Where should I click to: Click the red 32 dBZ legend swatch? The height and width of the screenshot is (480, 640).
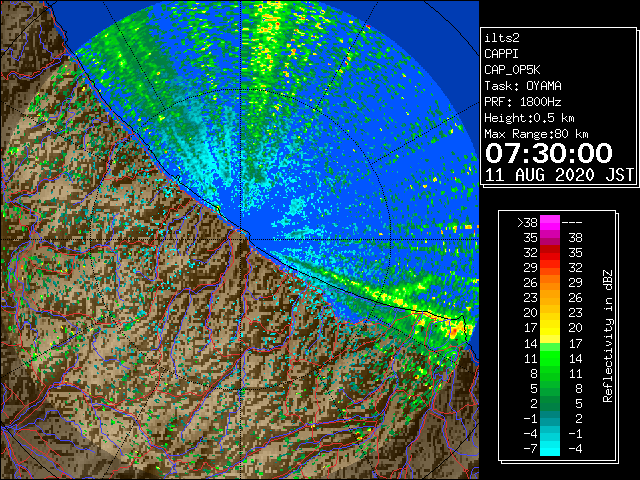pyautogui.click(x=550, y=253)
